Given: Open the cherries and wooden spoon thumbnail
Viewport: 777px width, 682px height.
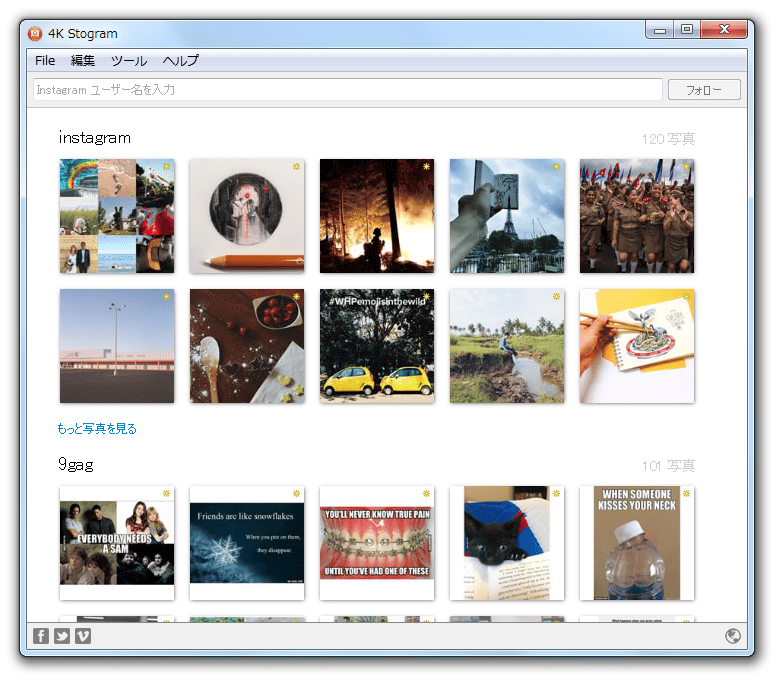Looking at the screenshot, I should 247,346.
